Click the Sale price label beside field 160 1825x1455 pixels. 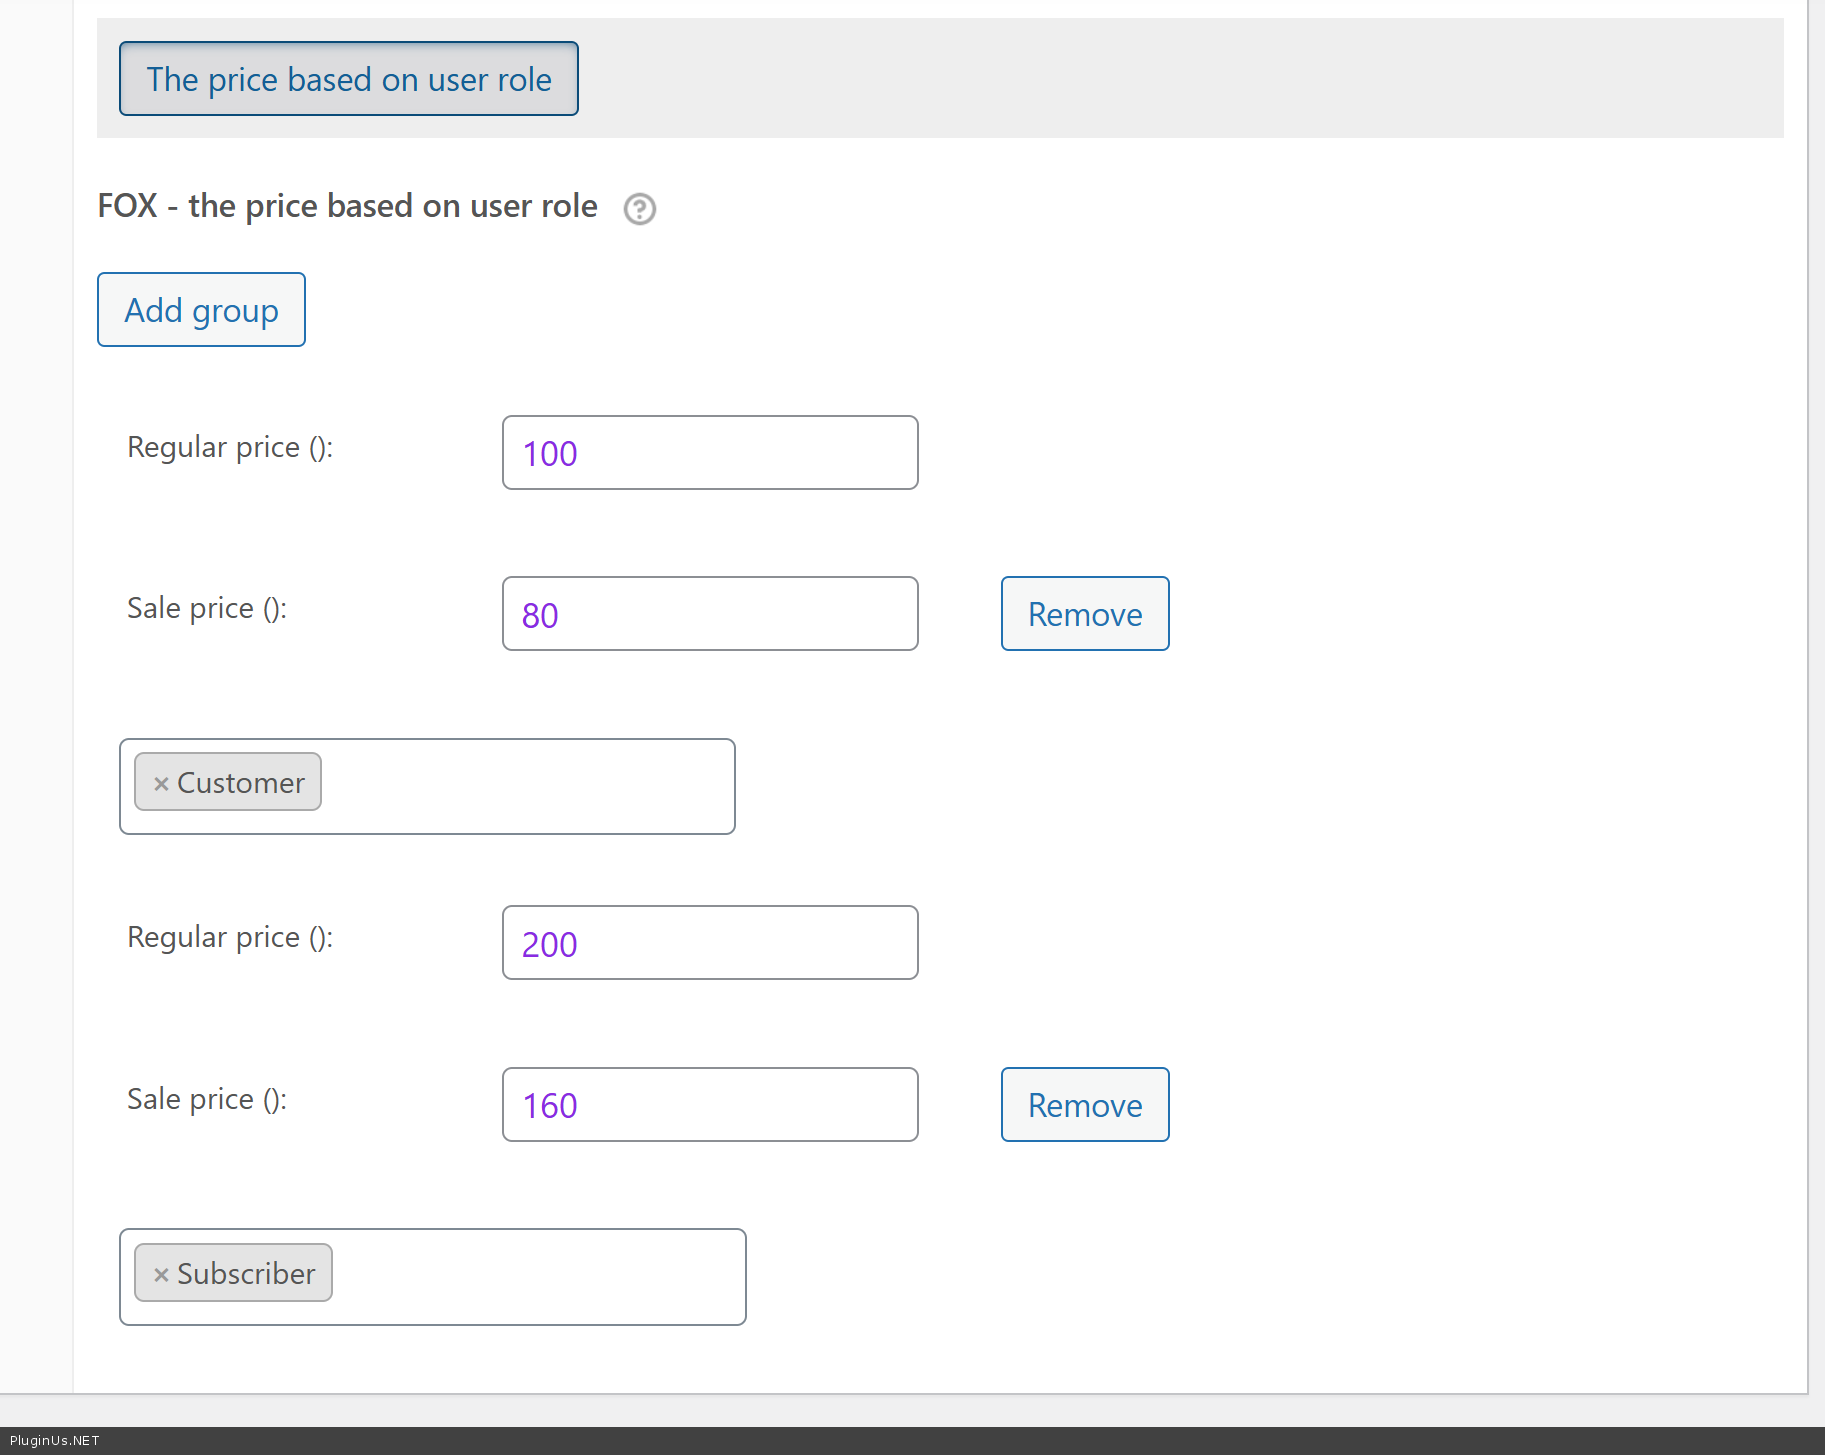pos(207,1099)
